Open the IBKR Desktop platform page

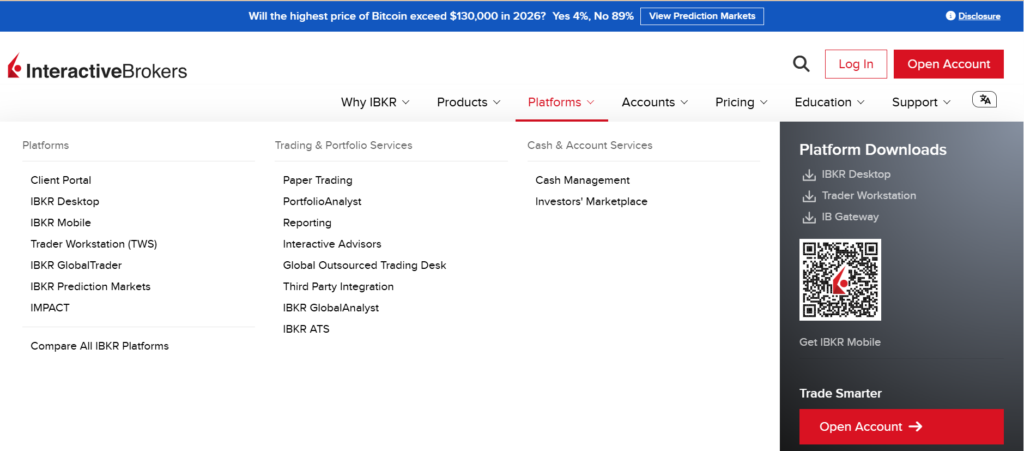tap(65, 202)
